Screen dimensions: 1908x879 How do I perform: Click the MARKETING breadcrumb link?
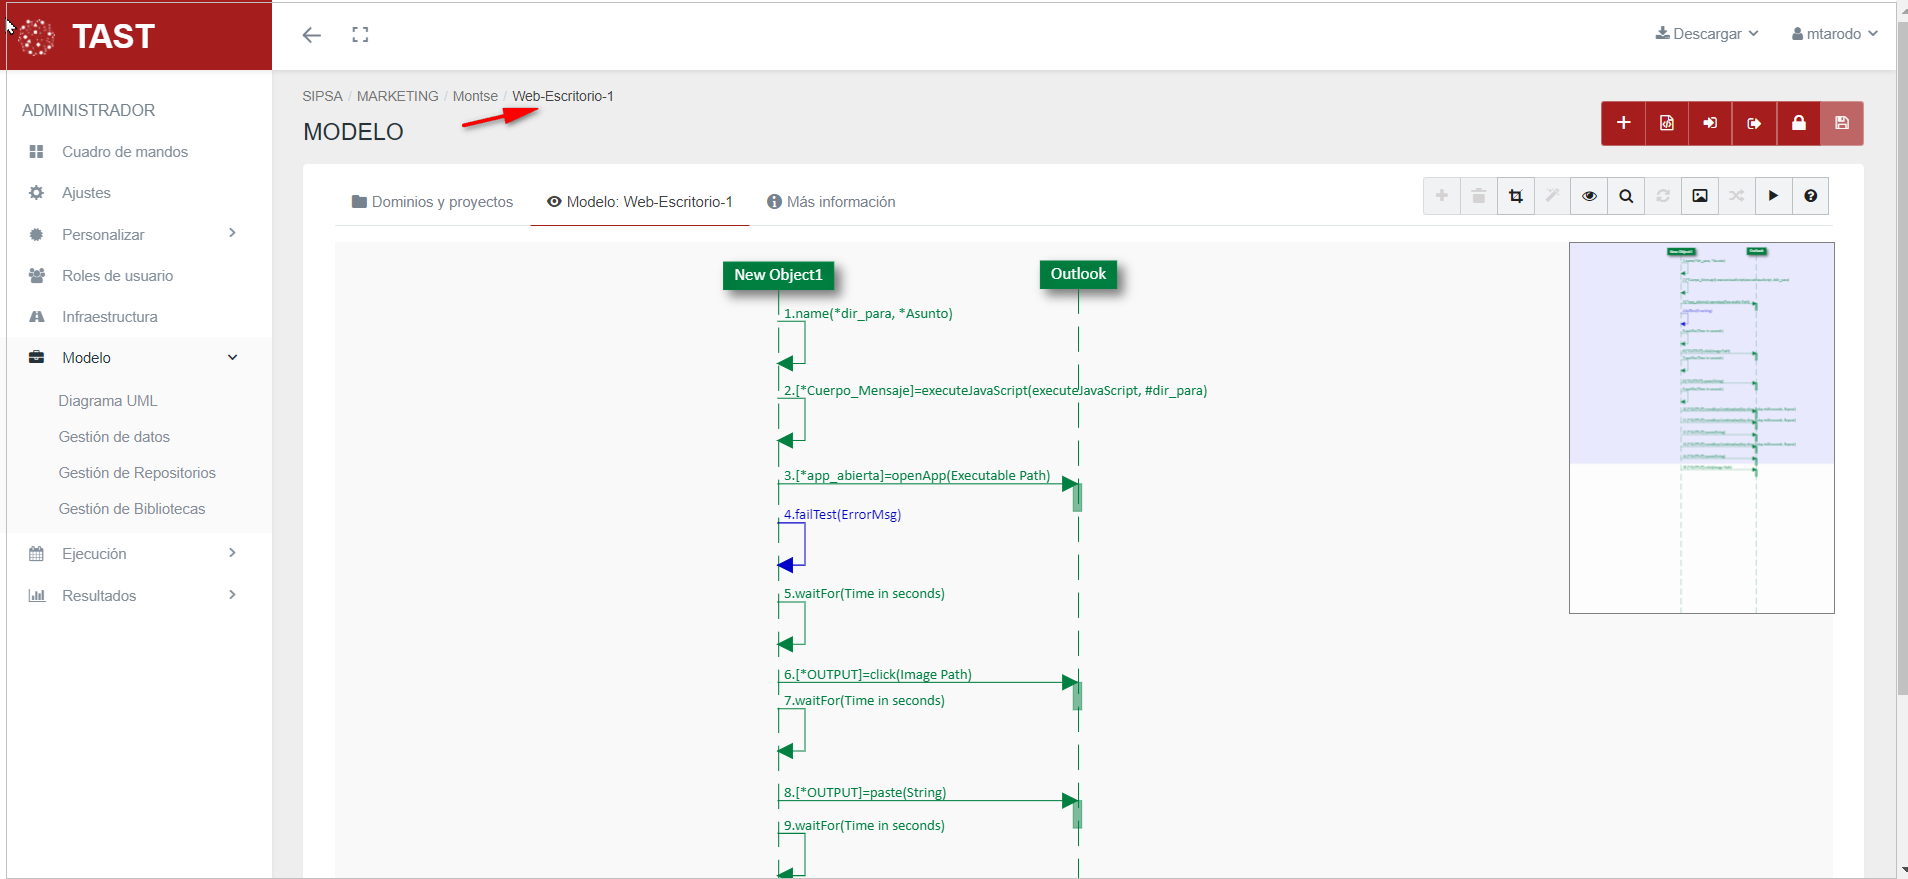click(x=397, y=96)
